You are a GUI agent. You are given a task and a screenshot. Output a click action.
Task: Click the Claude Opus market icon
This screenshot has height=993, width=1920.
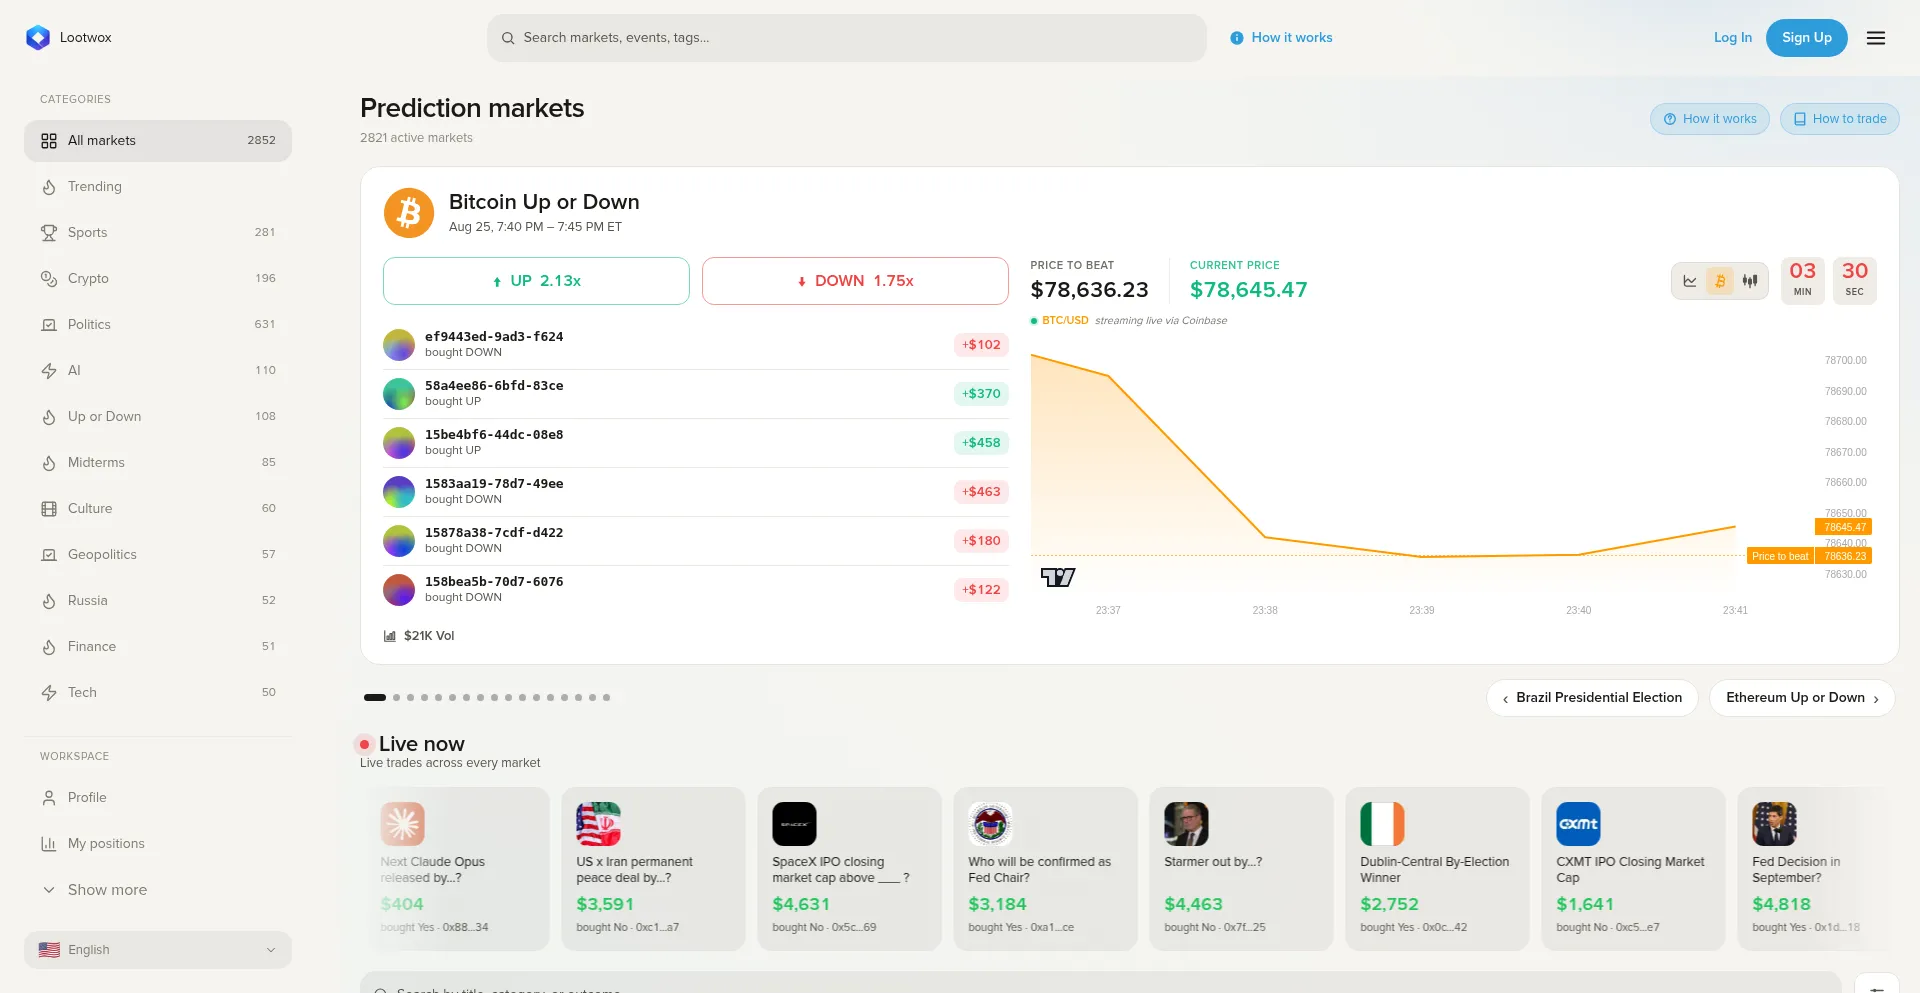(403, 824)
